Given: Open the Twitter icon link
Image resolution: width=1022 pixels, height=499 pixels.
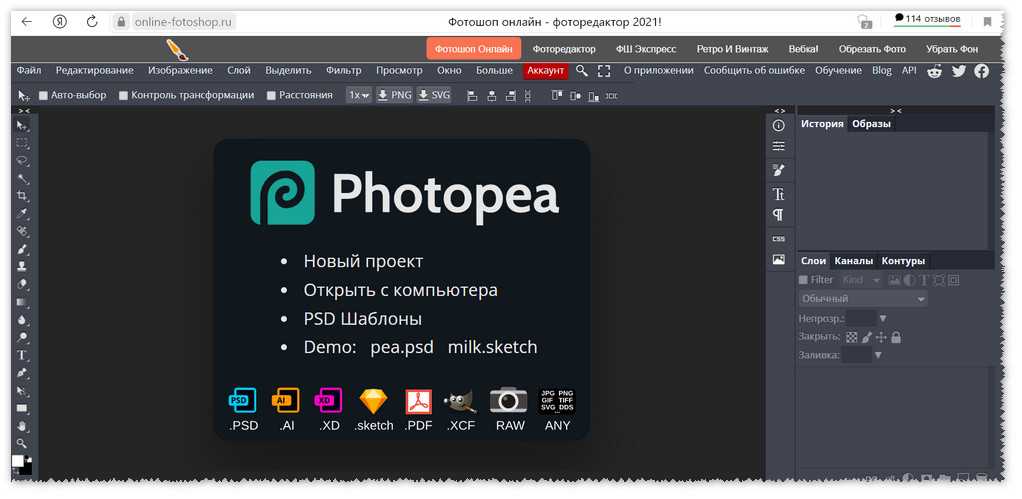Looking at the screenshot, I should tap(959, 71).
